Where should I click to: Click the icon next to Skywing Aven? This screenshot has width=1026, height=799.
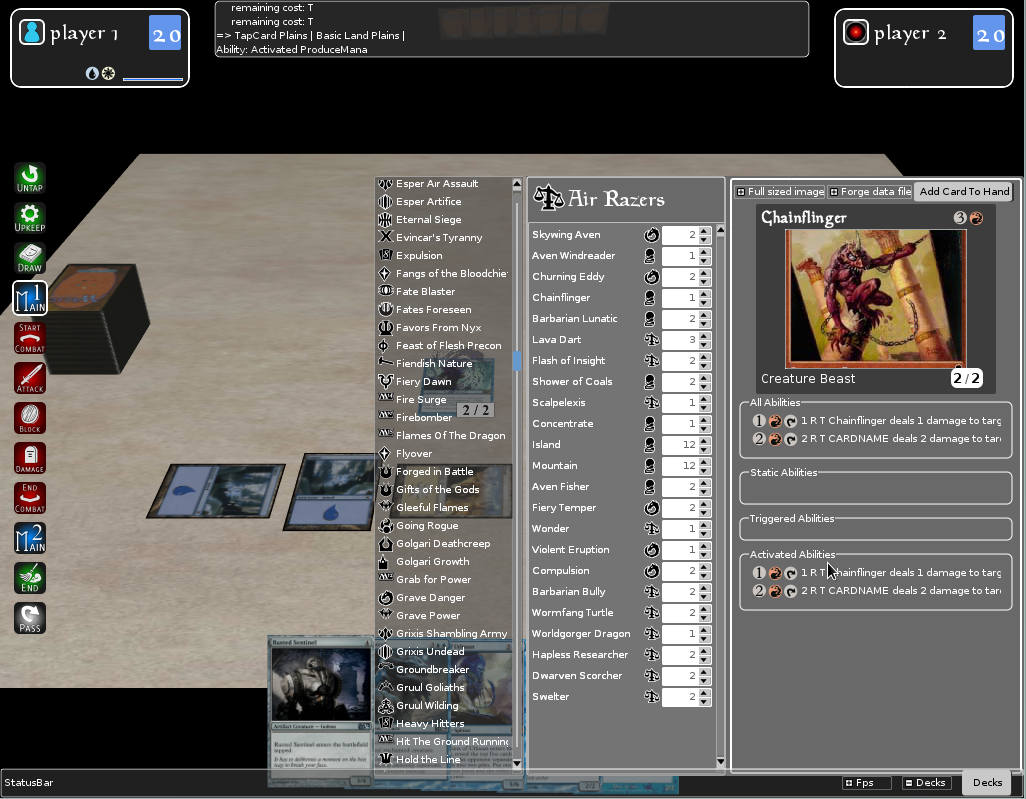(x=651, y=235)
